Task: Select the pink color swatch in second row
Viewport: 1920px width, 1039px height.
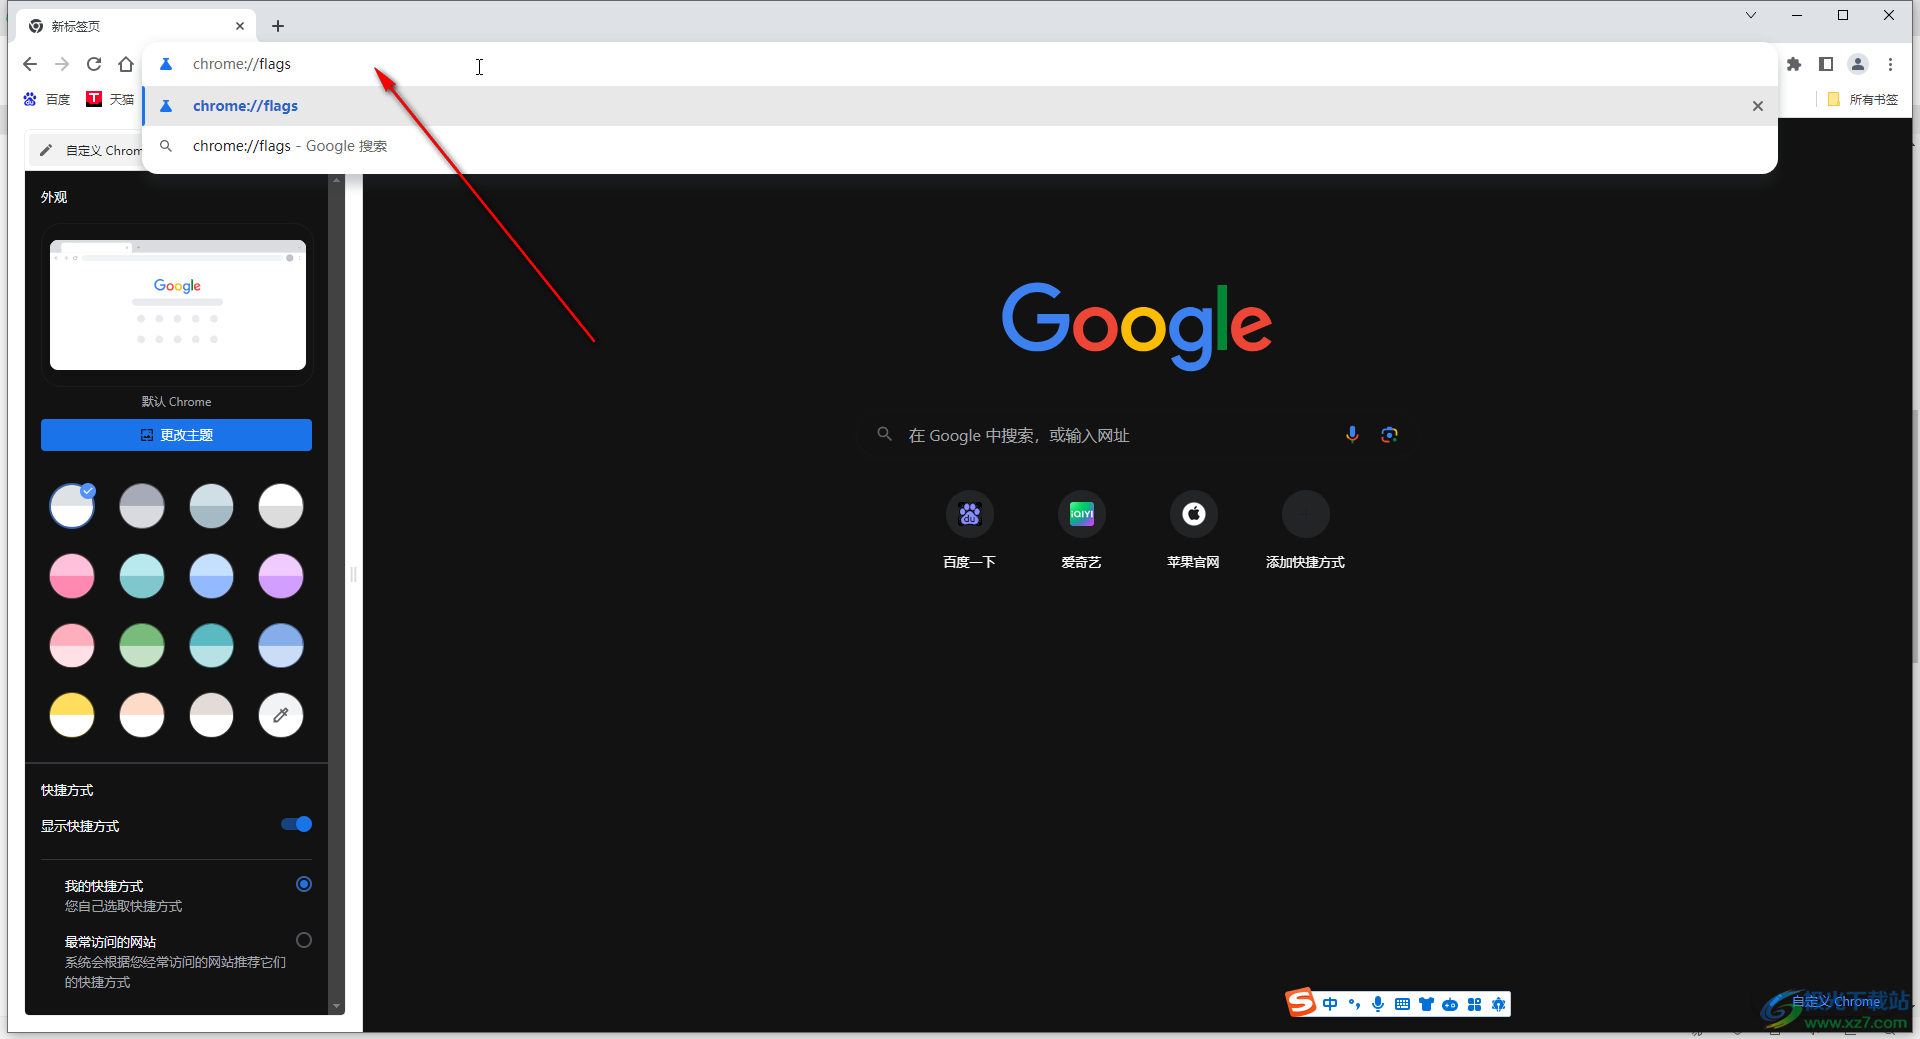Action: coord(72,576)
